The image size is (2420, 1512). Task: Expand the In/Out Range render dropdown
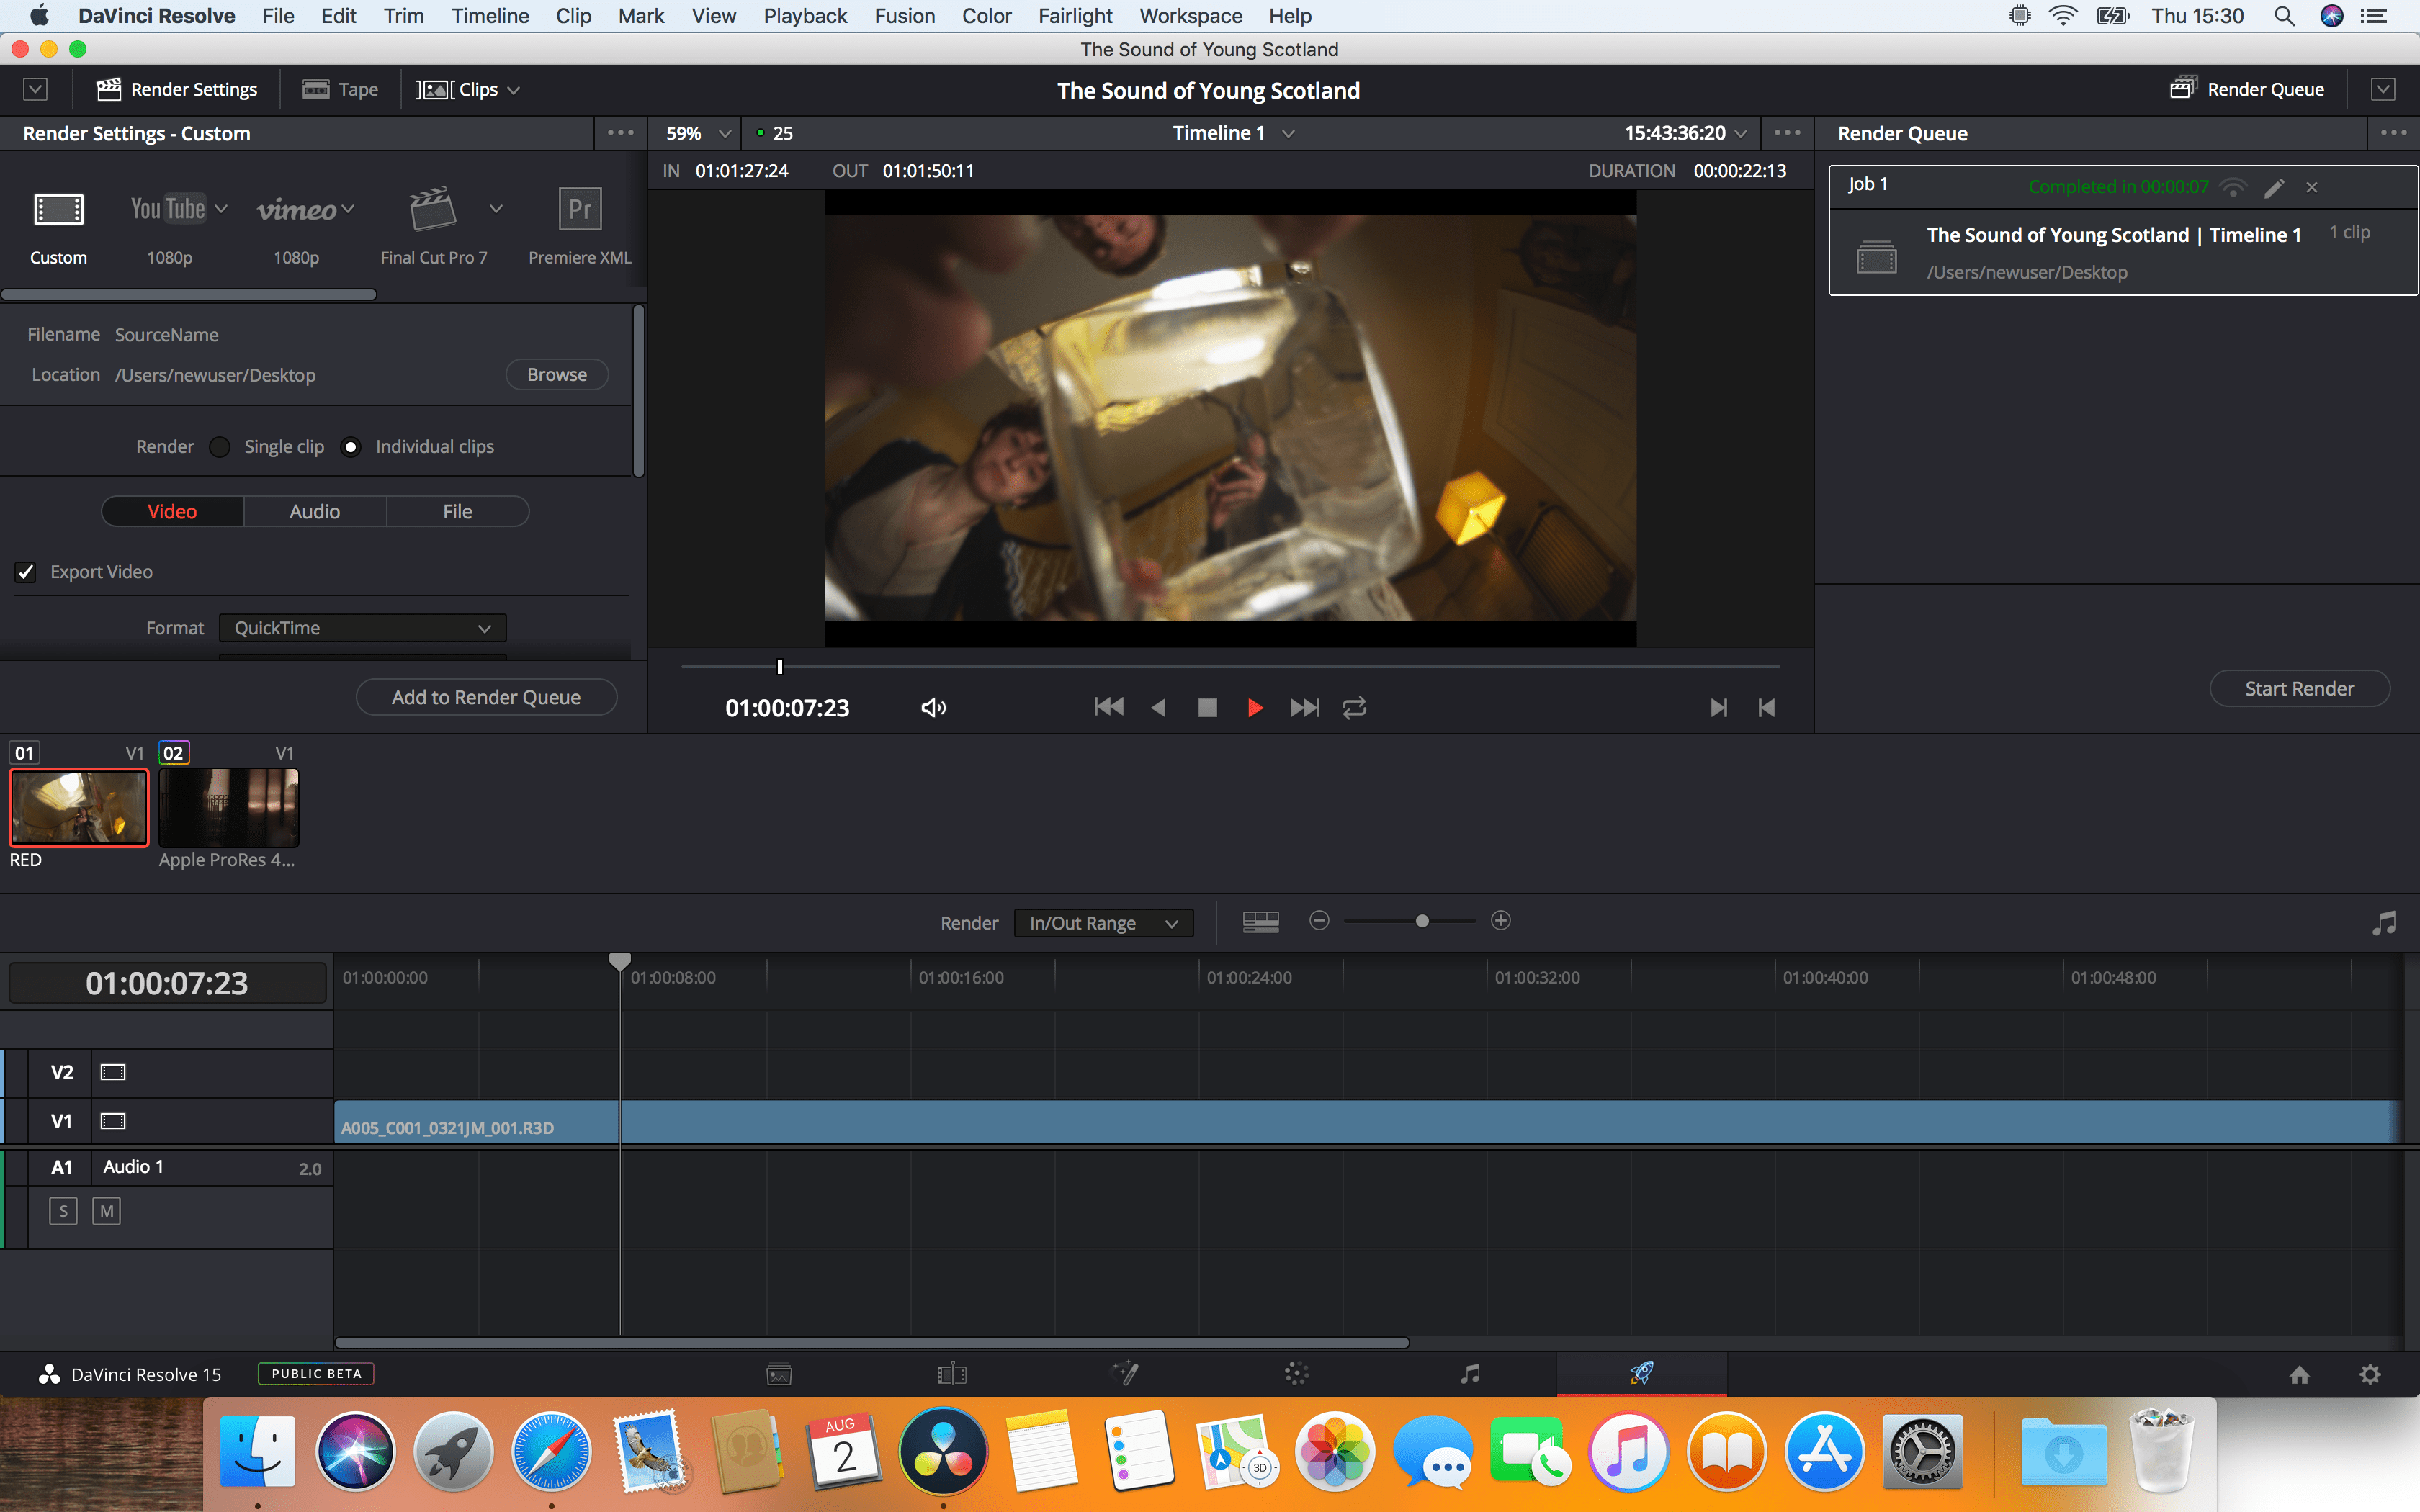[1103, 923]
